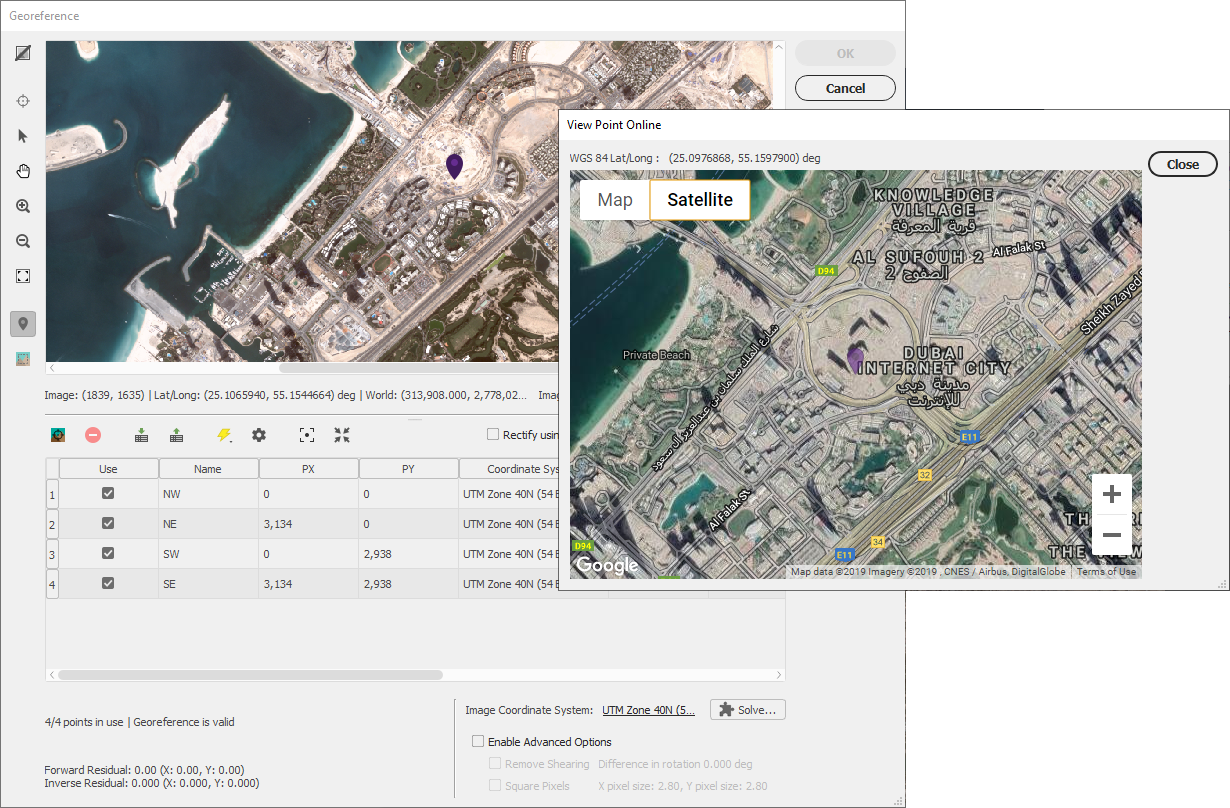
Task: Click the import points table icon
Action: [141, 435]
